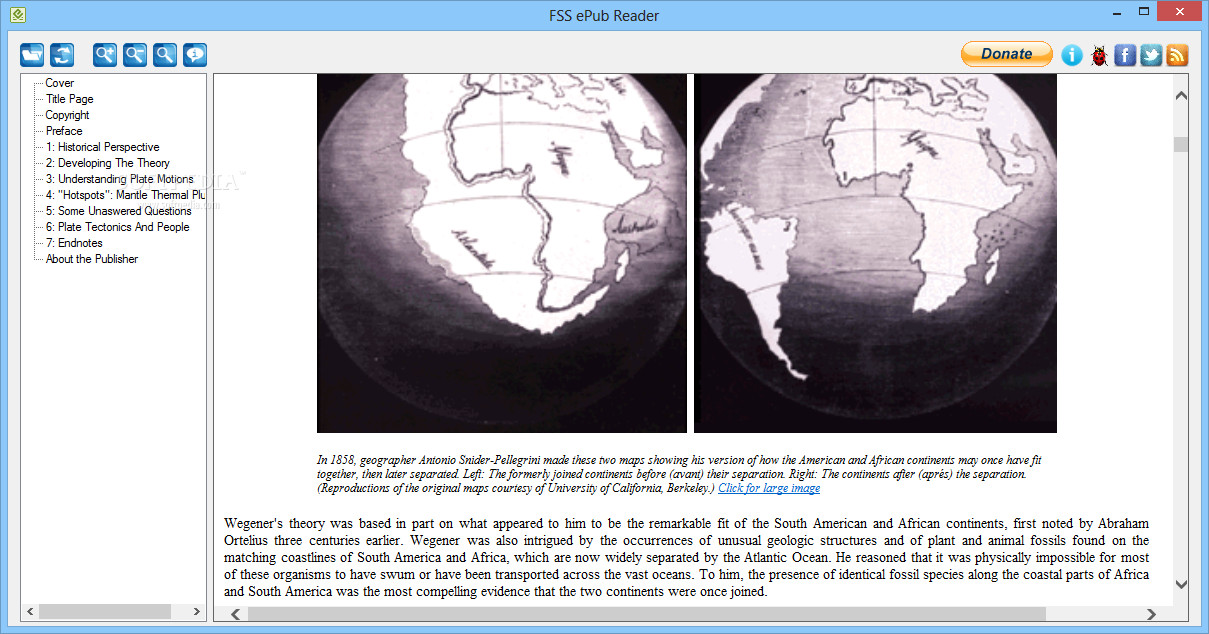Zoom in with the magnifier plus icon
Image resolution: width=1209 pixels, height=634 pixels.
(x=105, y=55)
